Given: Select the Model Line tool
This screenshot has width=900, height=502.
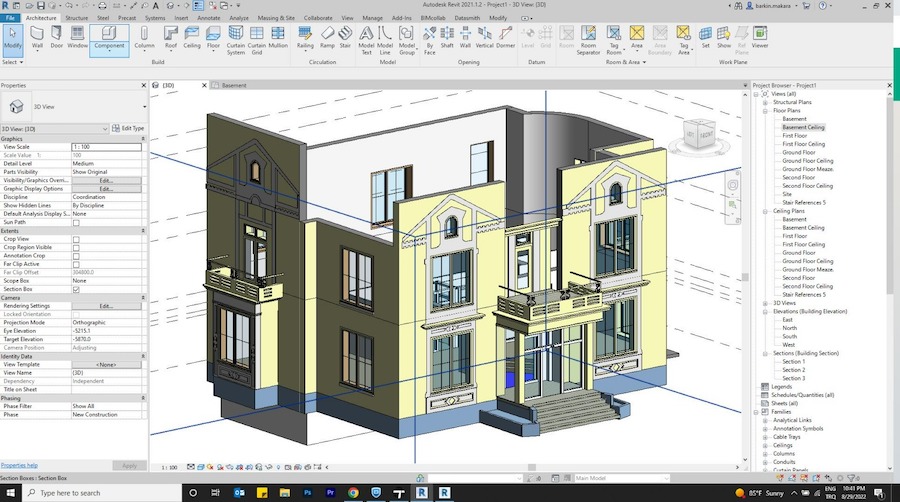Looking at the screenshot, I should tap(385, 40).
